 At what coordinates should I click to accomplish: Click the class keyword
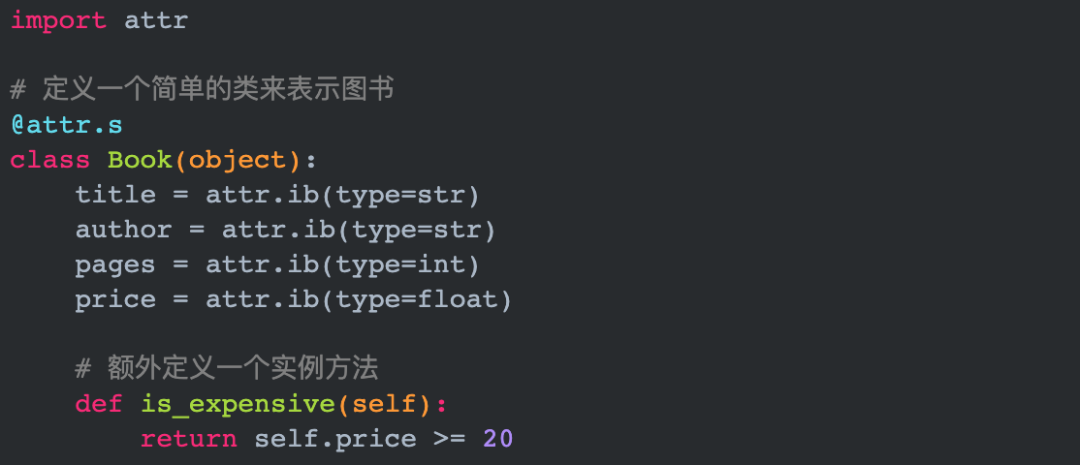click(50, 160)
